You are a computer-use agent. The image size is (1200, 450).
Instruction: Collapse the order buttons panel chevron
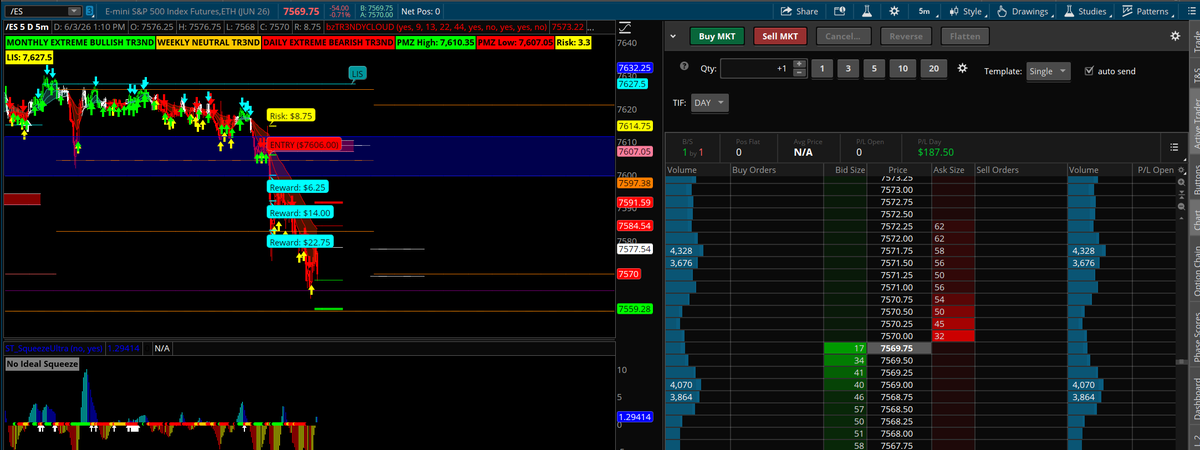click(x=674, y=36)
